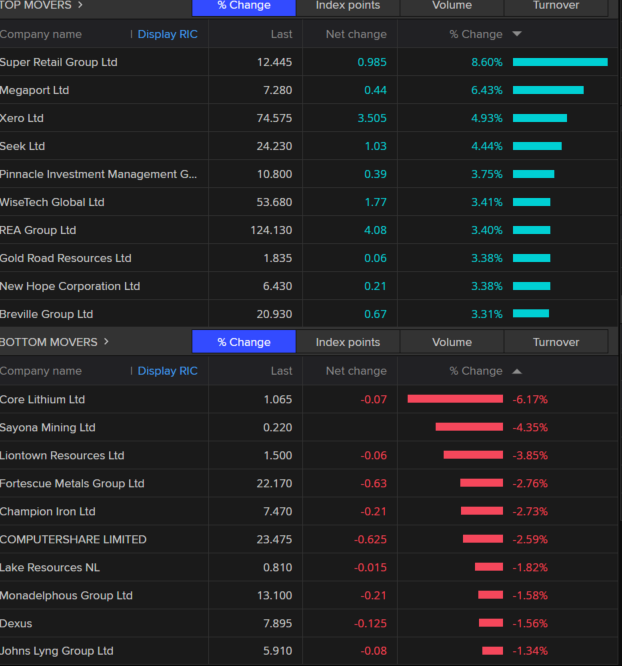Click Net change header in Top Movers

356,34
